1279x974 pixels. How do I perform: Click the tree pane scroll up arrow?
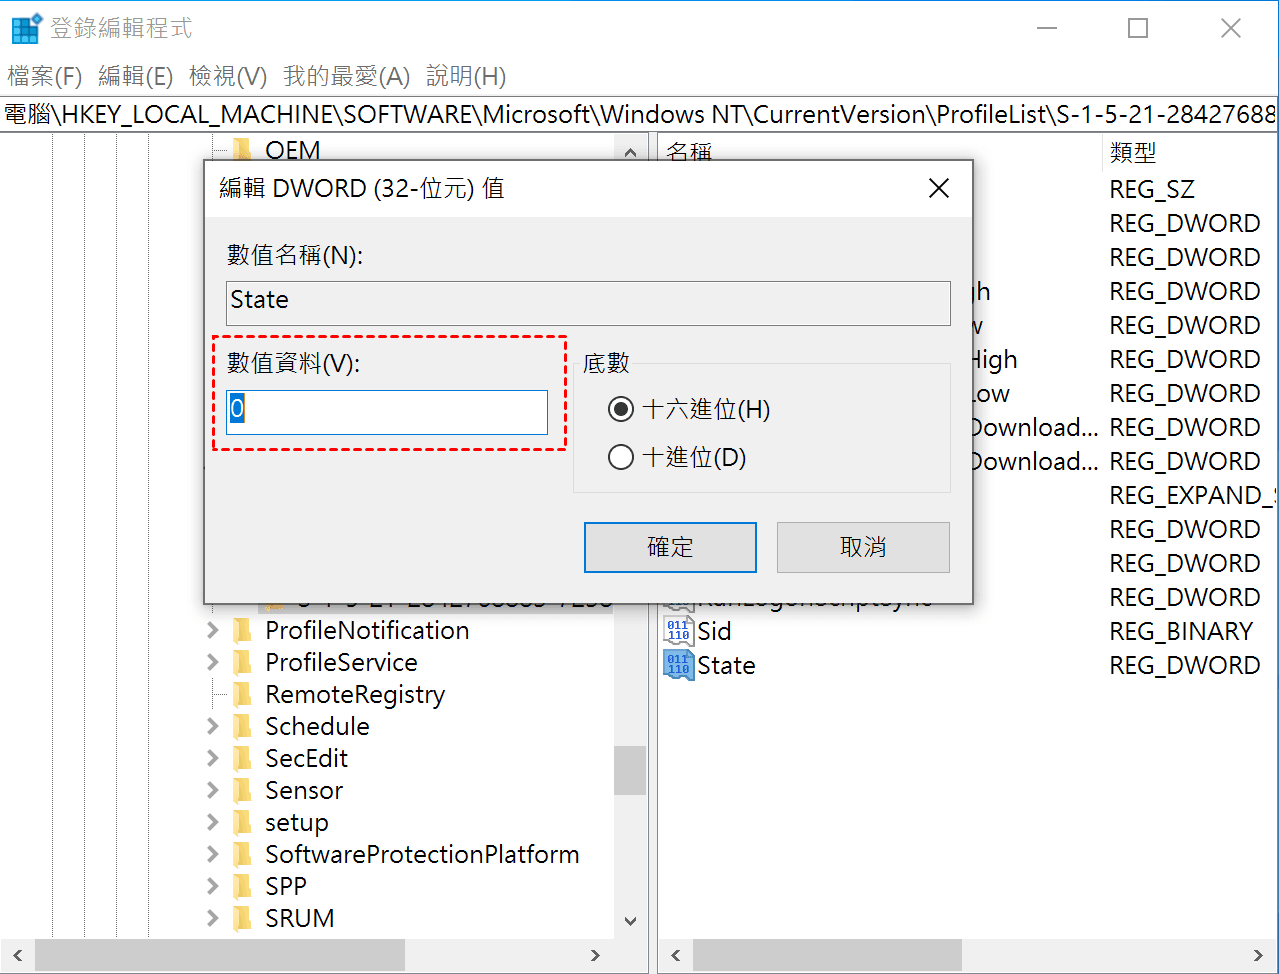pyautogui.click(x=630, y=153)
